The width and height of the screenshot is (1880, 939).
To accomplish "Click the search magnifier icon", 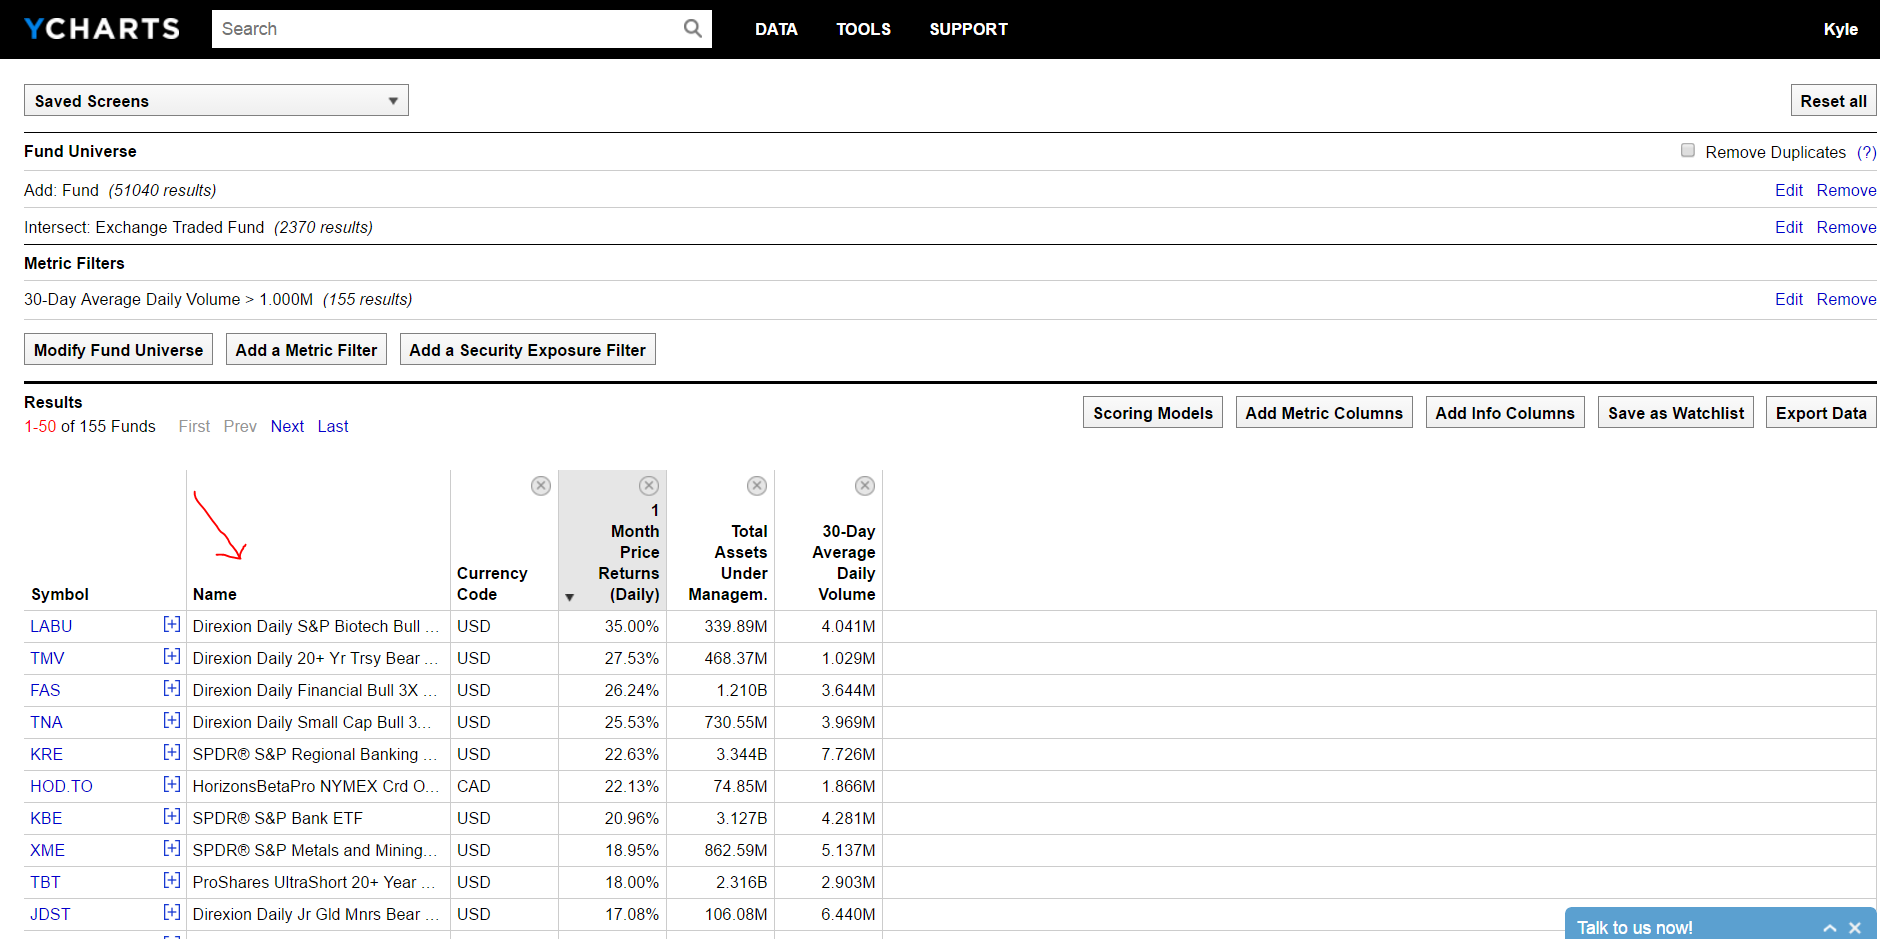I will (692, 29).
